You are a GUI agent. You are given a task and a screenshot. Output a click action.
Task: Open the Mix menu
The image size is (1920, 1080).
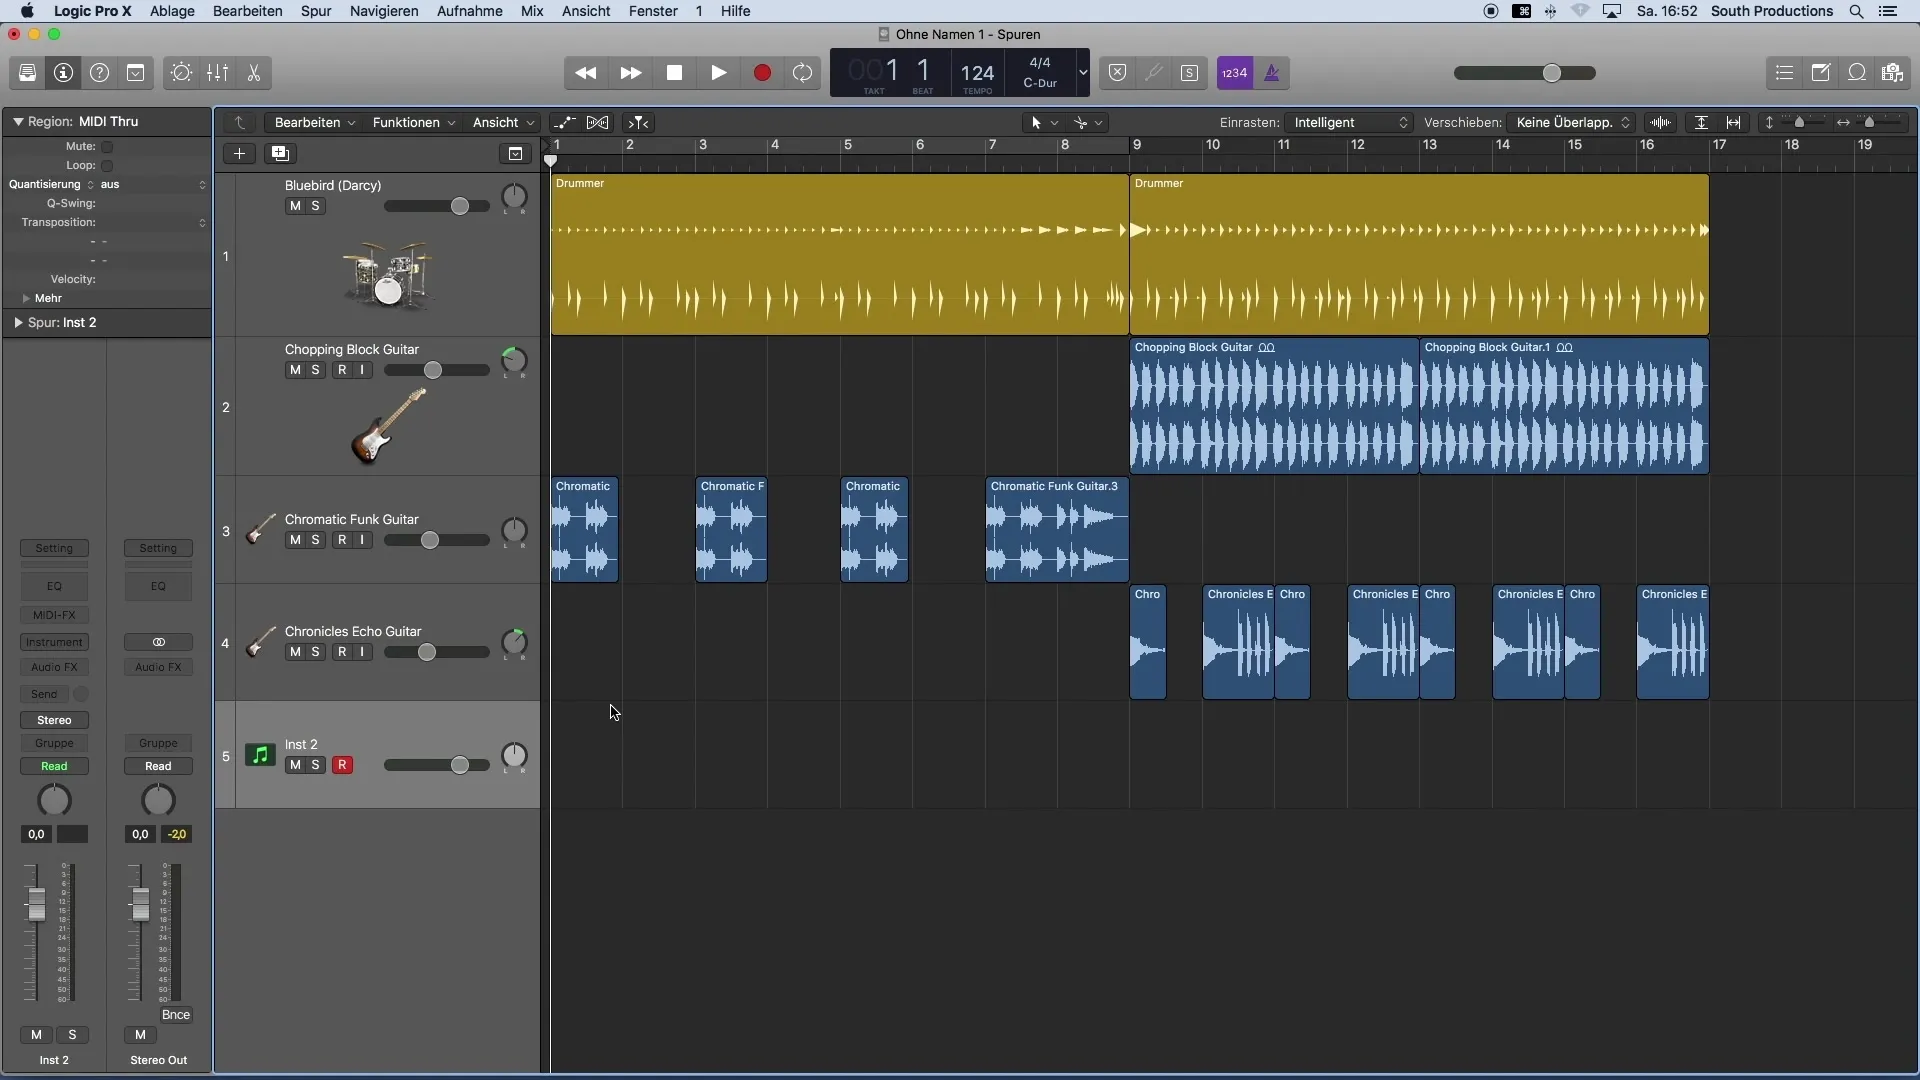(532, 11)
